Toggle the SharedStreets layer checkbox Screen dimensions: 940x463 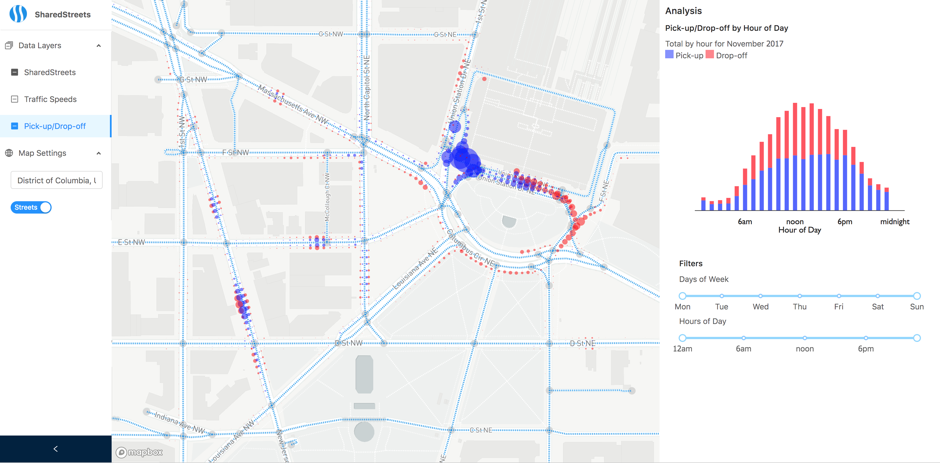(x=15, y=72)
